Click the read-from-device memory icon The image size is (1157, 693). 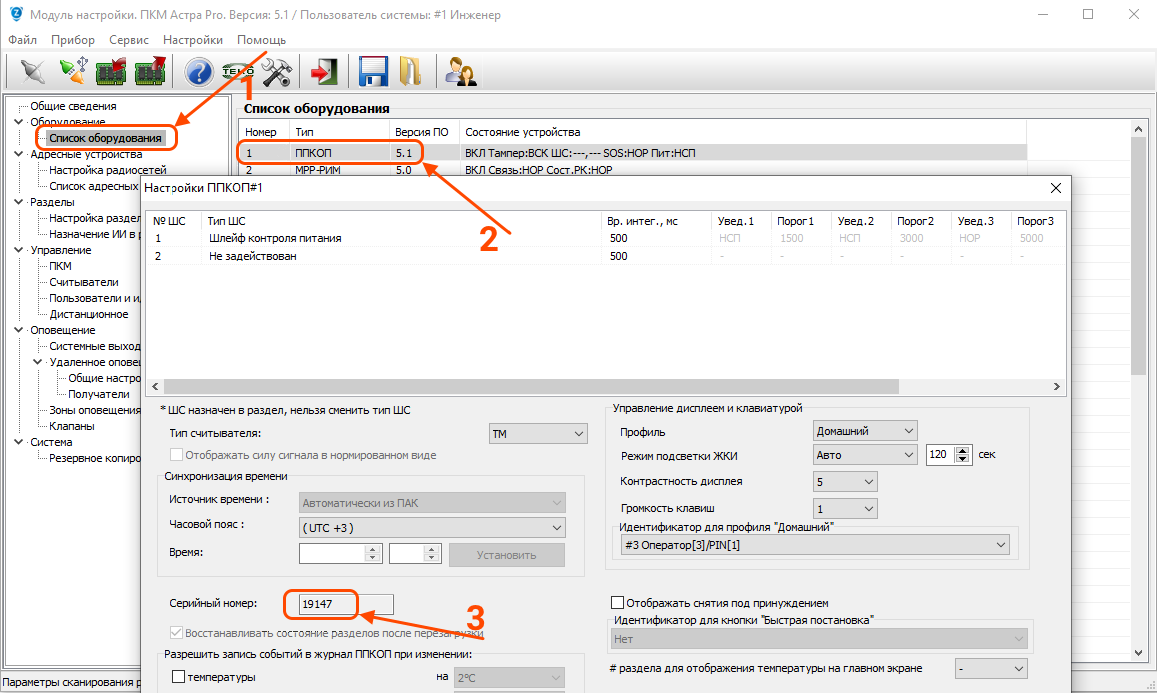111,72
